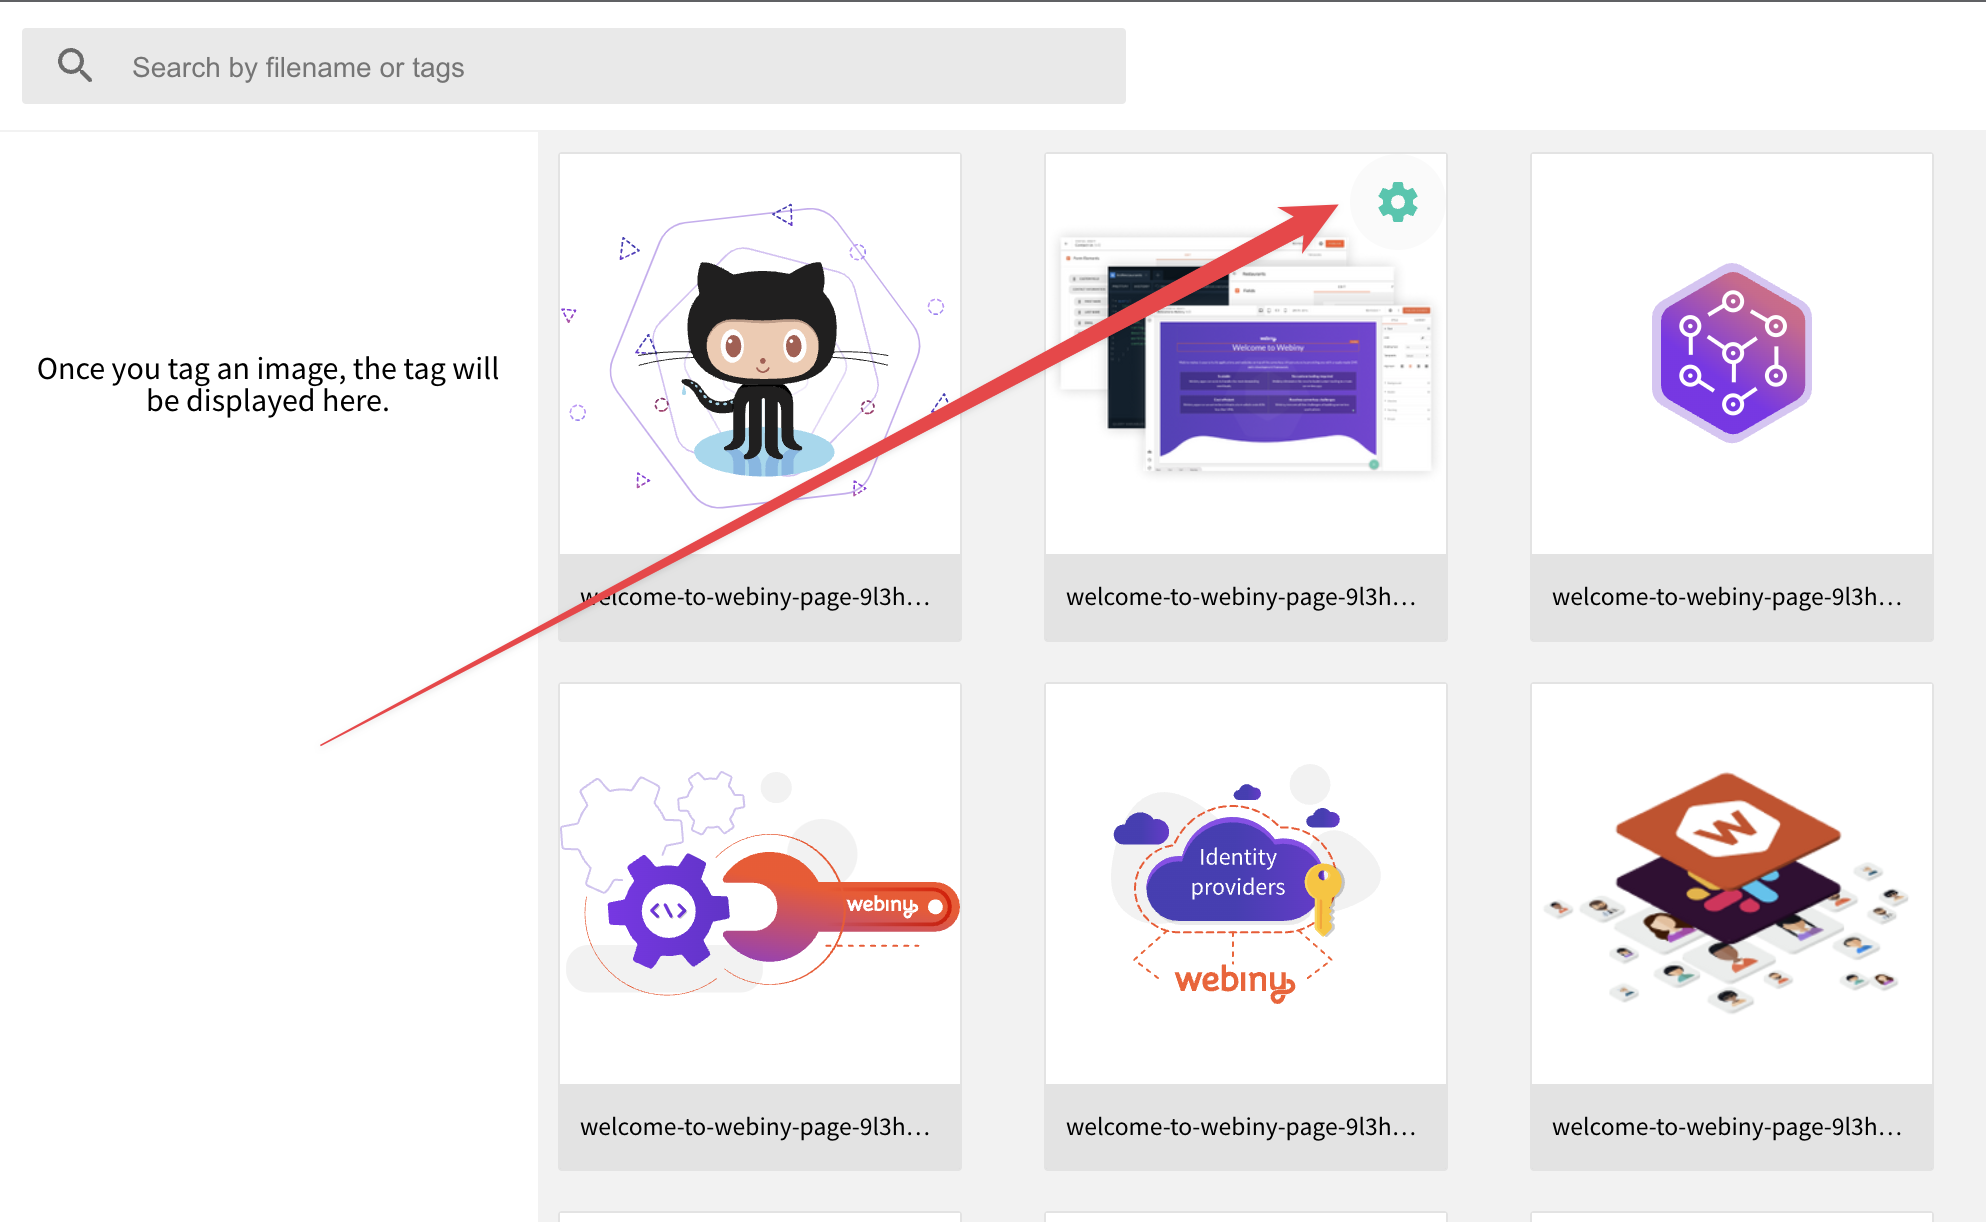The height and width of the screenshot is (1222, 1986).
Task: Click filename label under the purple hexagon logo
Action: tap(1727, 597)
